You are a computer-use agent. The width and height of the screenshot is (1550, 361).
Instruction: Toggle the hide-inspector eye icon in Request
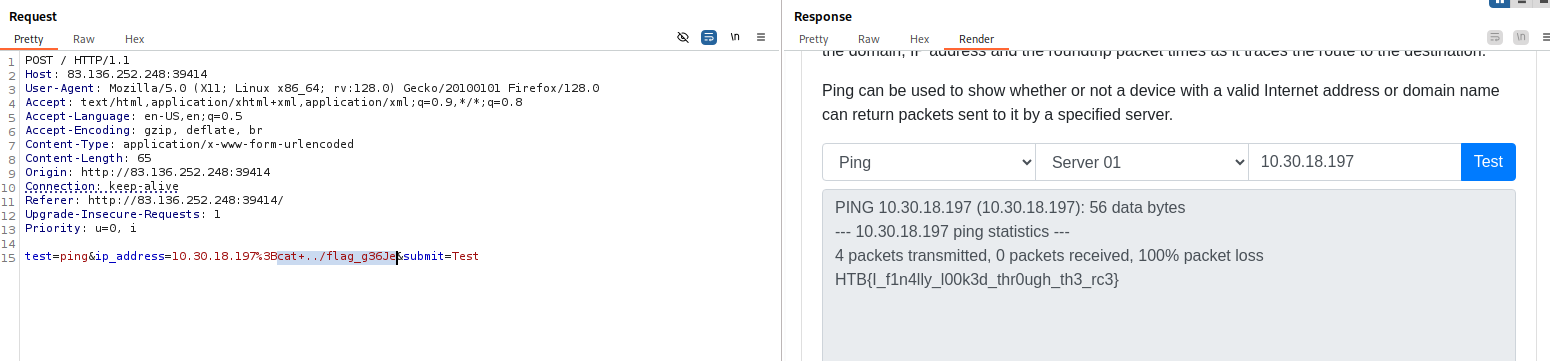tap(683, 37)
